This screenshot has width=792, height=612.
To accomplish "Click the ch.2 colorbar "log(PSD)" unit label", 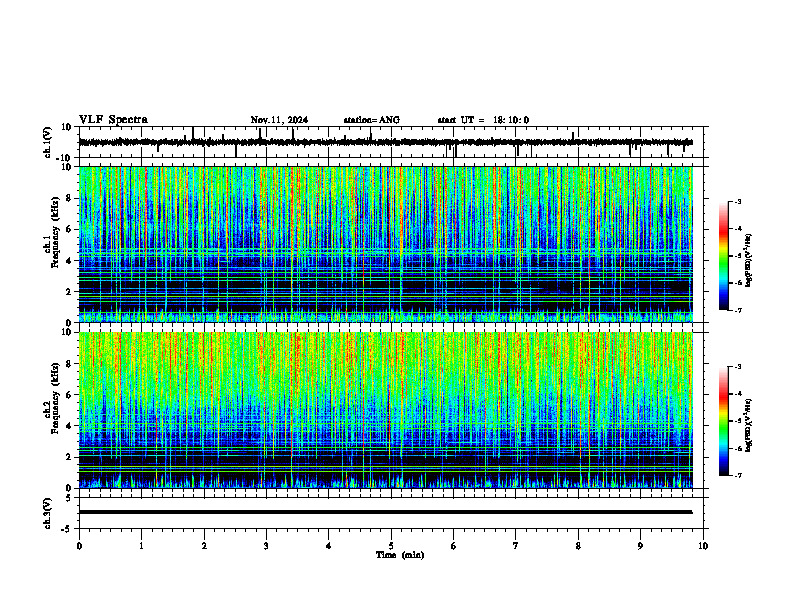I will (x=748, y=425).
